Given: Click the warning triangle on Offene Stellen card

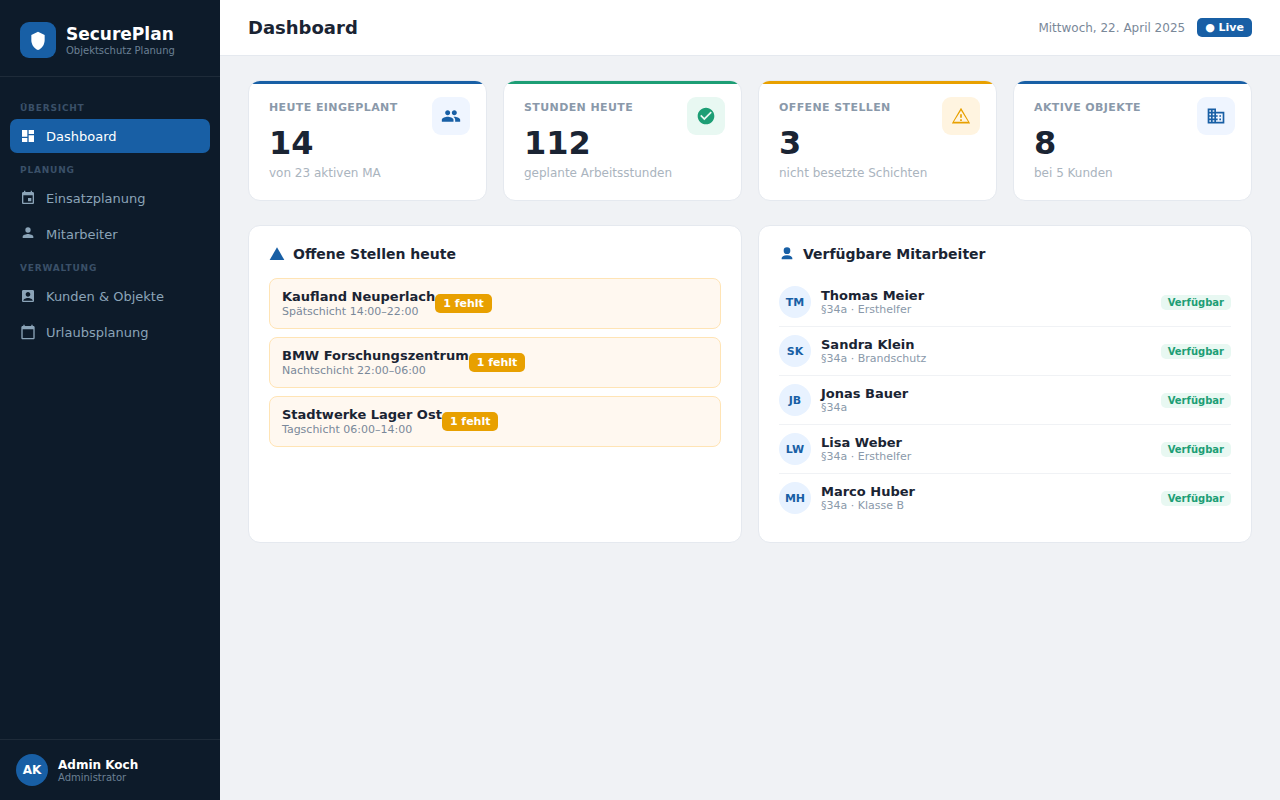Looking at the screenshot, I should tap(960, 116).
